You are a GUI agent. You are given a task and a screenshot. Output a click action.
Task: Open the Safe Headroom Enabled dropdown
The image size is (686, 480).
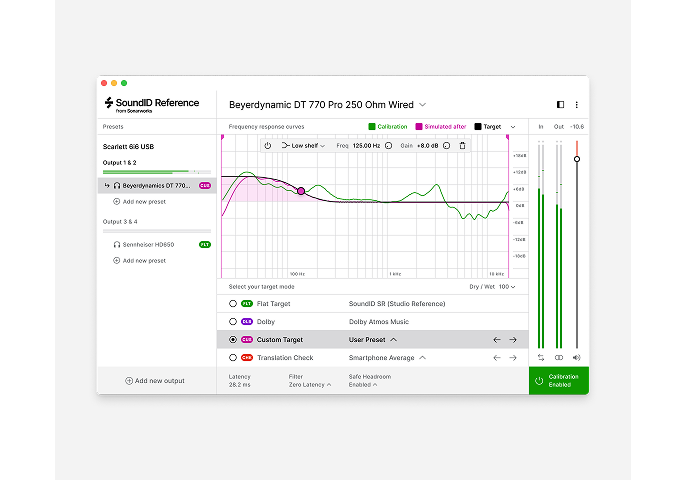pos(363,385)
